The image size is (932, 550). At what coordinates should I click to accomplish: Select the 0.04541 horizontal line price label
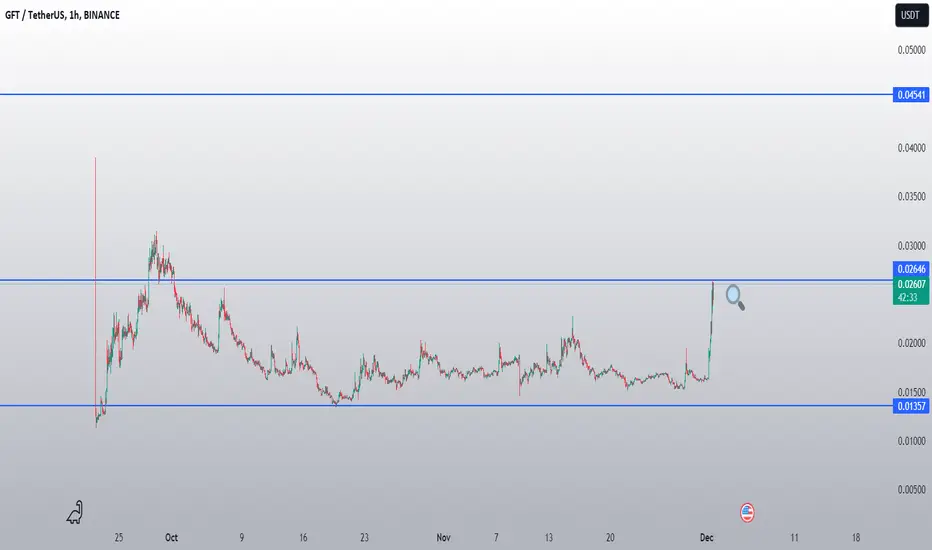(x=911, y=95)
